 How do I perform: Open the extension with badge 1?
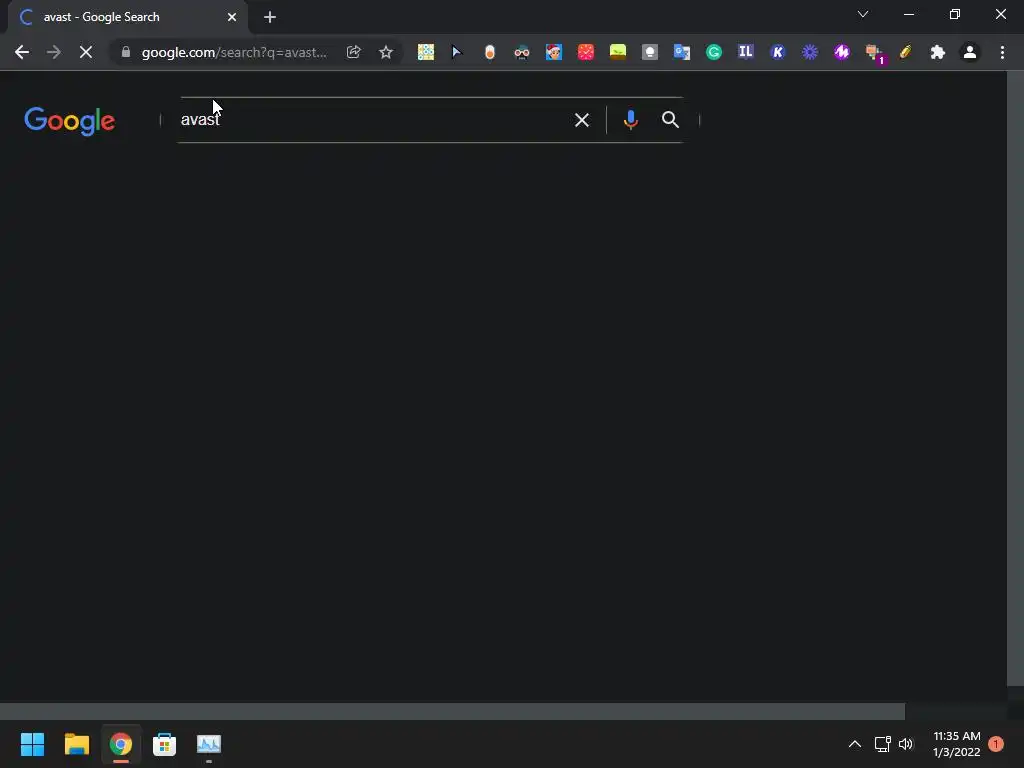[874, 54]
